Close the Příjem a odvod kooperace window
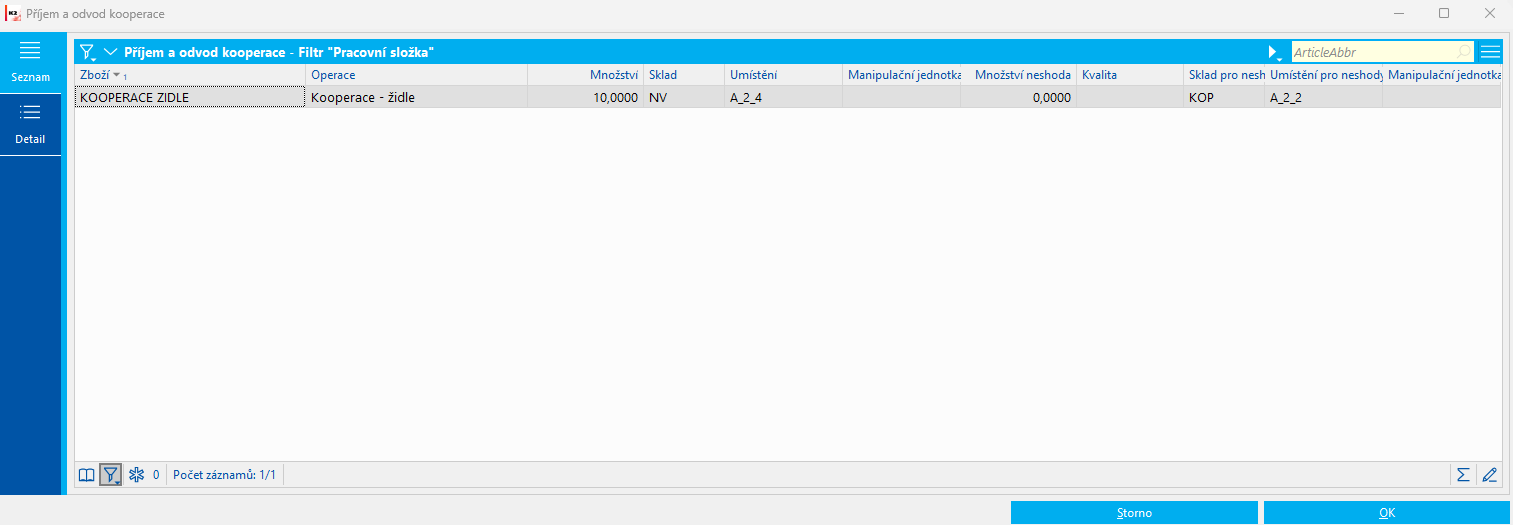The height and width of the screenshot is (525, 1513). [1489, 14]
